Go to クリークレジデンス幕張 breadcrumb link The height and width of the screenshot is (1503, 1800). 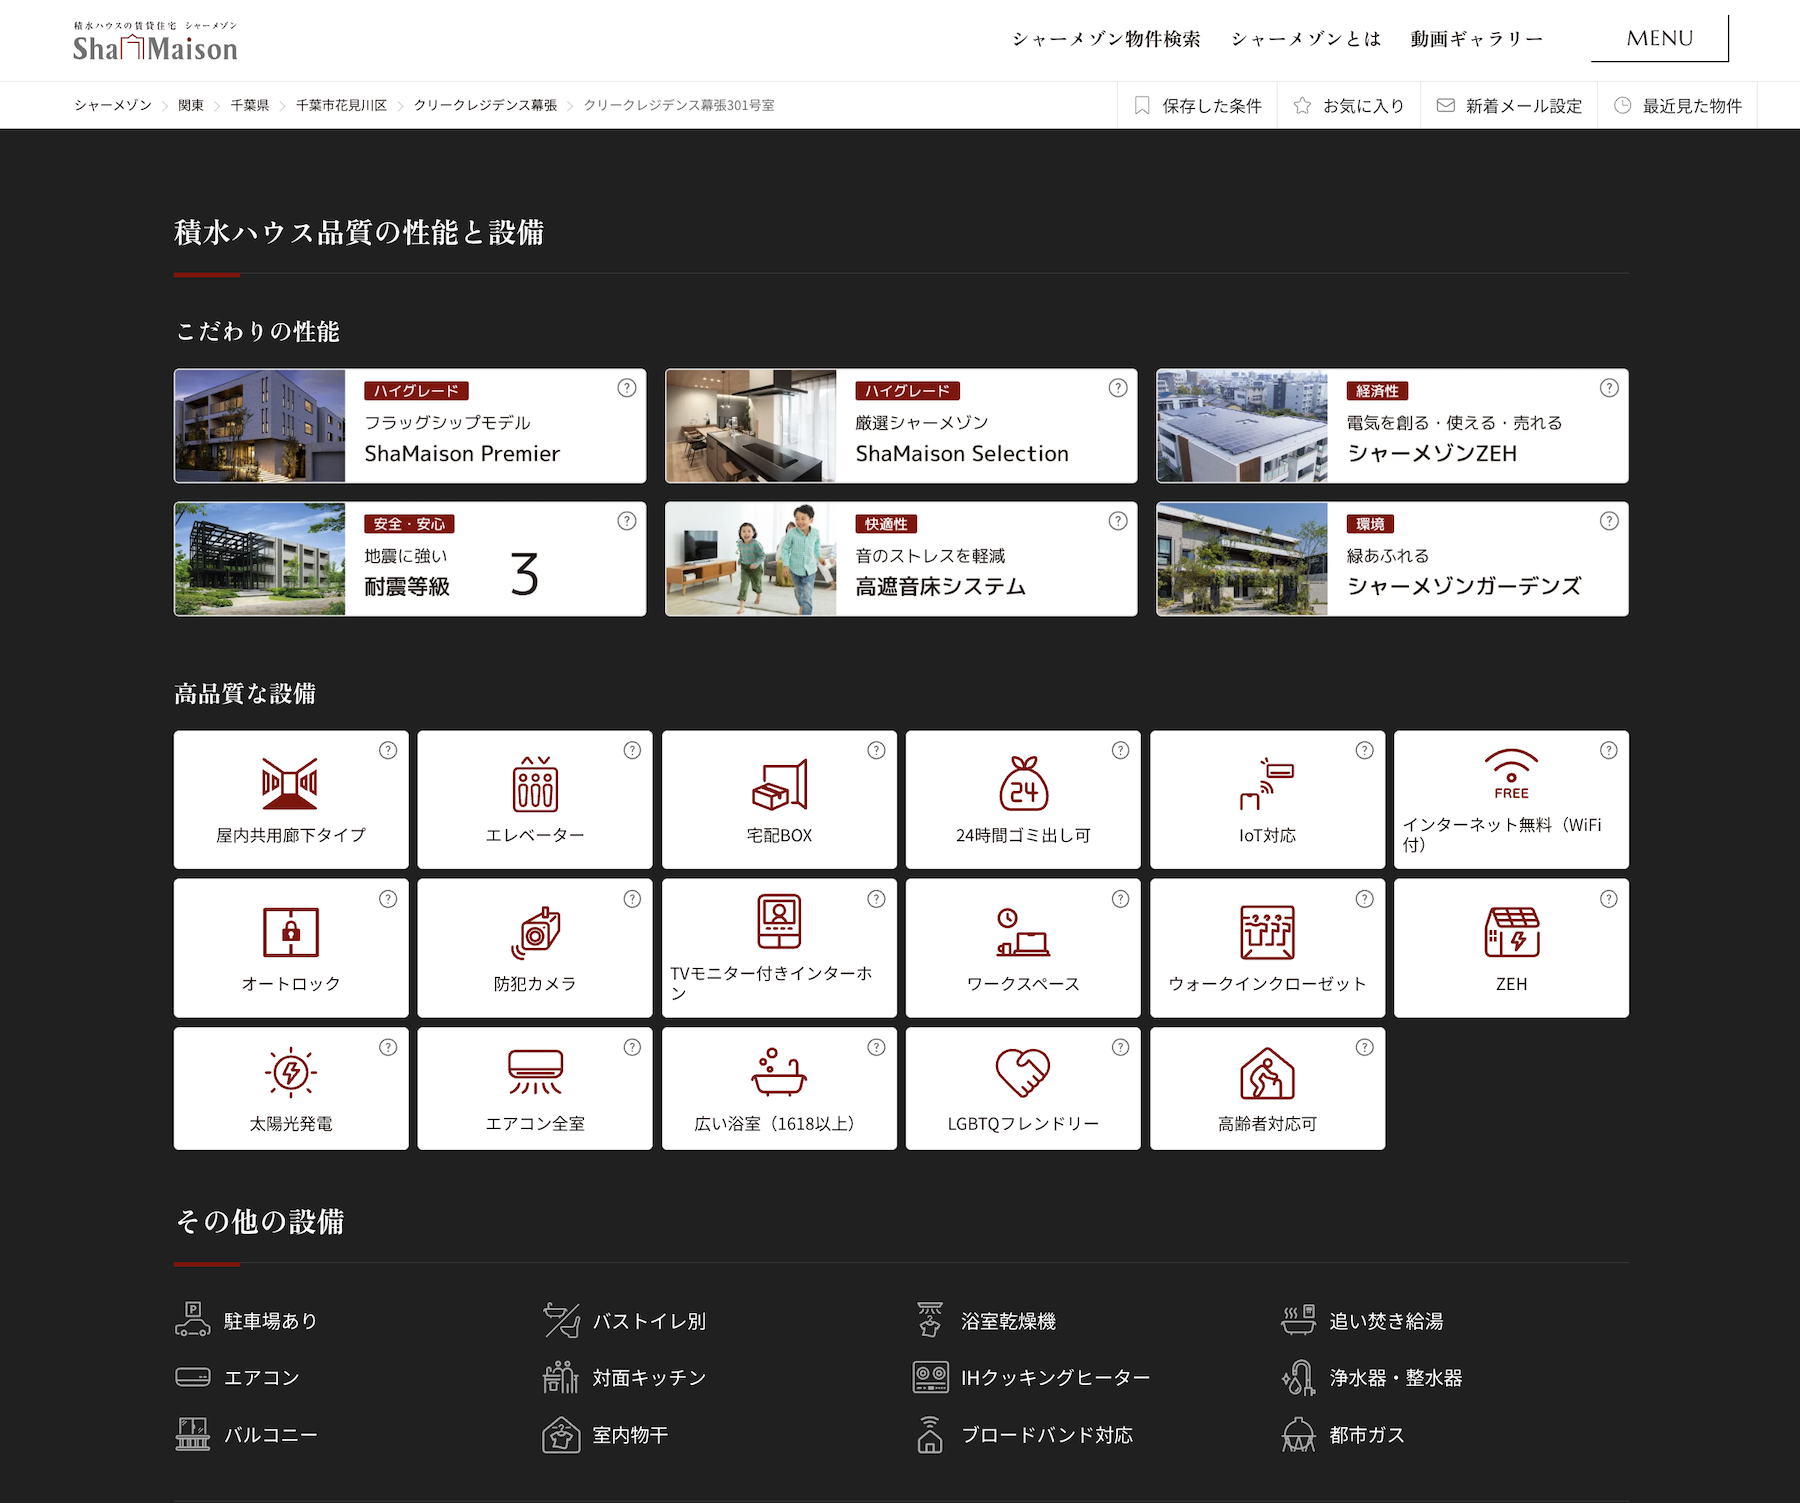pyautogui.click(x=485, y=105)
